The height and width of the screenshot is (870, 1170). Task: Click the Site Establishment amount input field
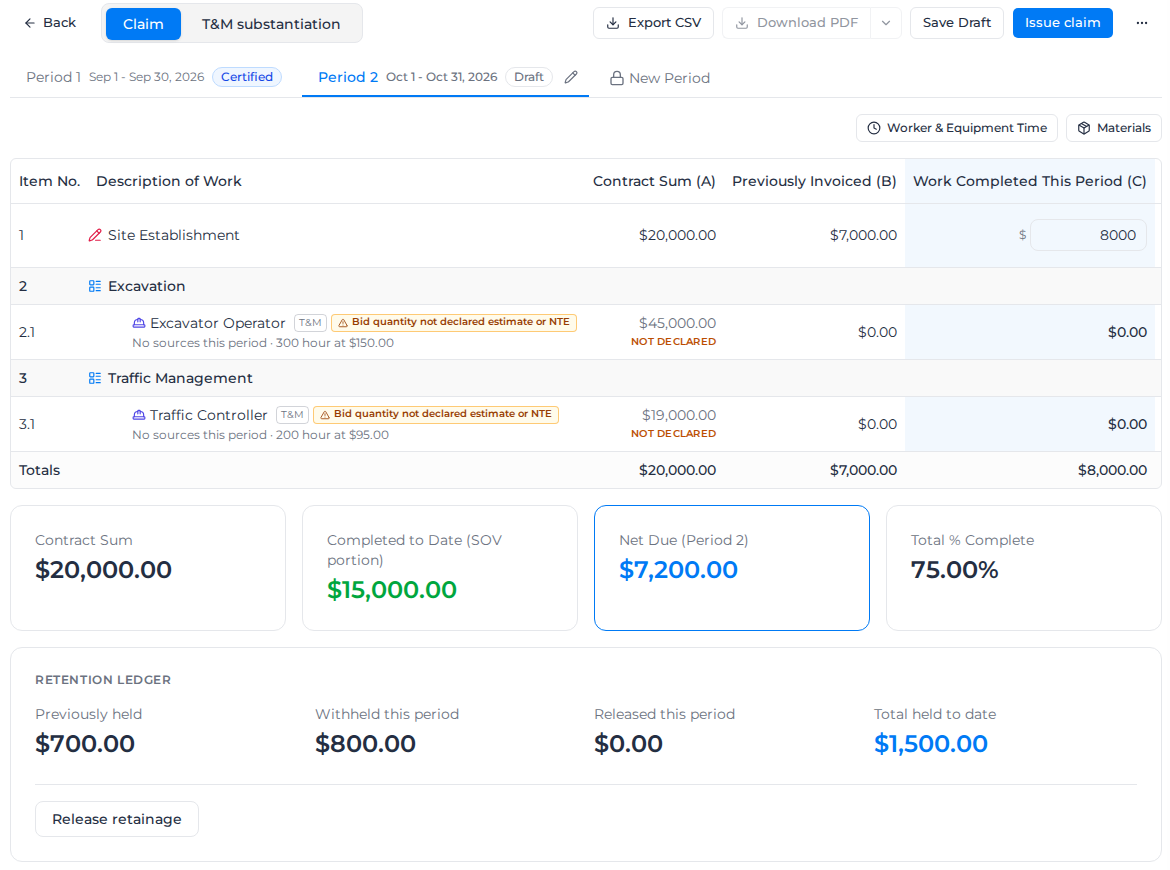point(1088,235)
